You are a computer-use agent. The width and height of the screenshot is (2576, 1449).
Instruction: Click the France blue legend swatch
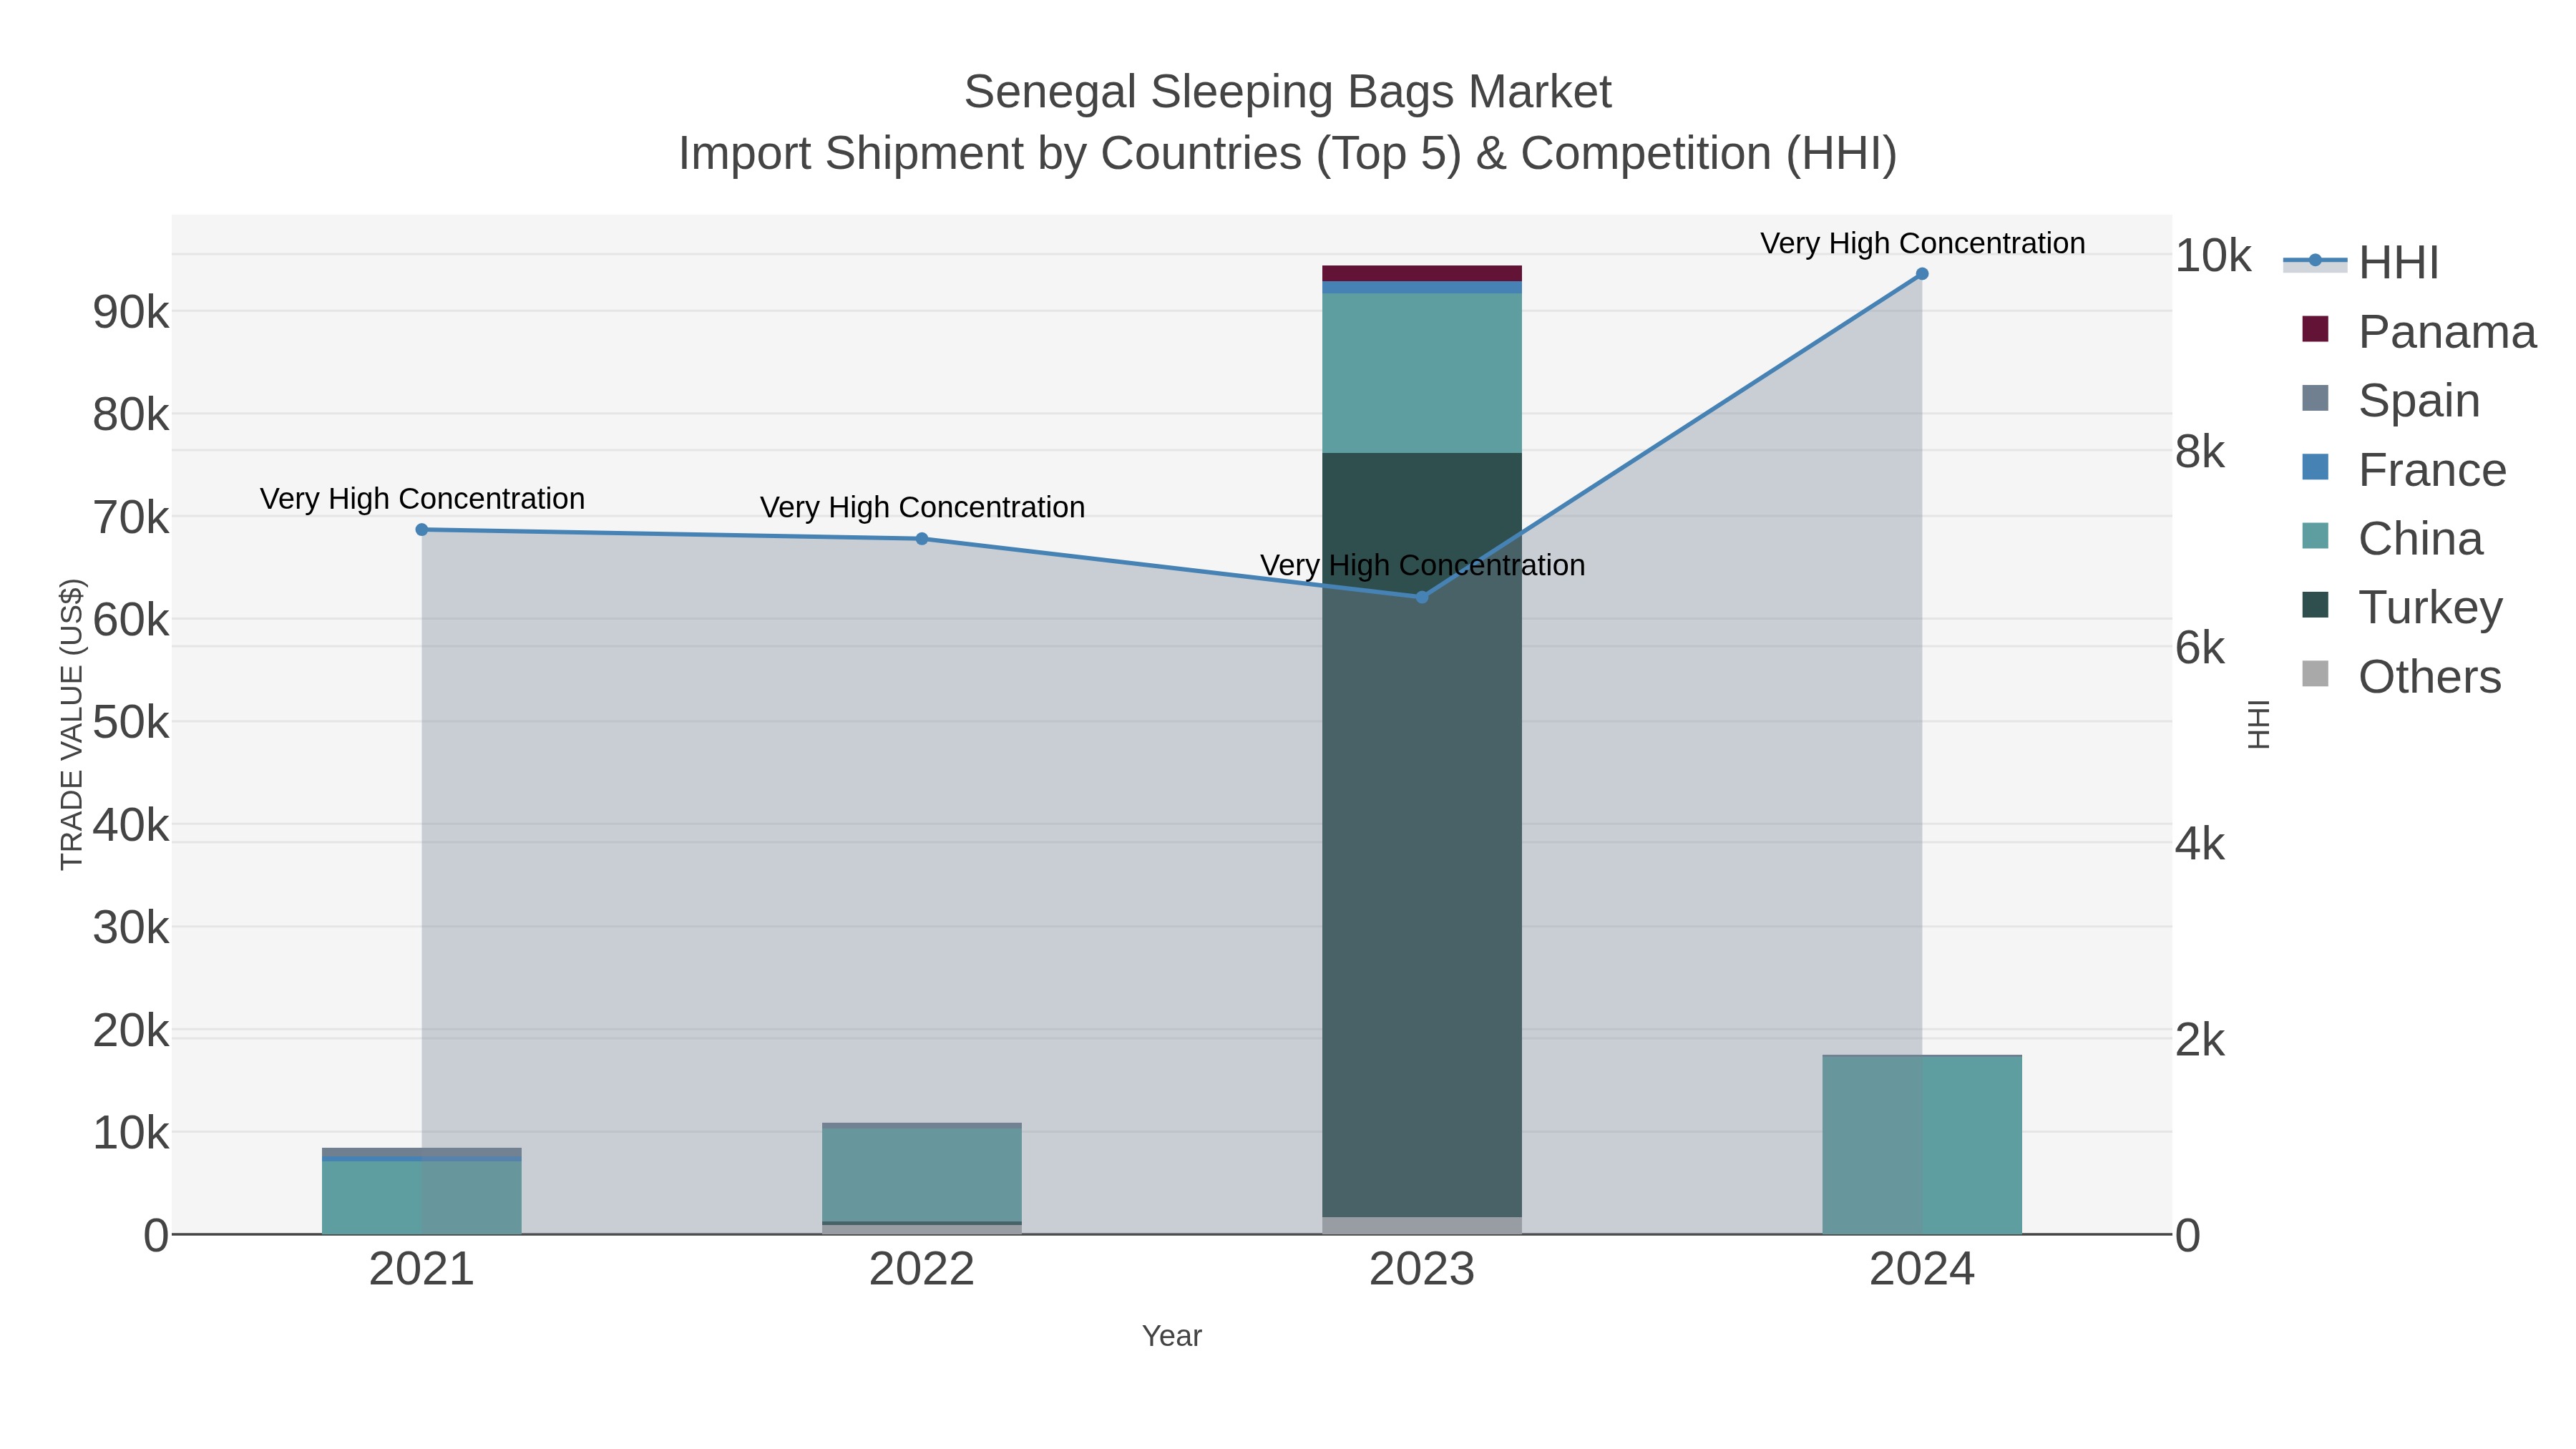click(x=2315, y=467)
